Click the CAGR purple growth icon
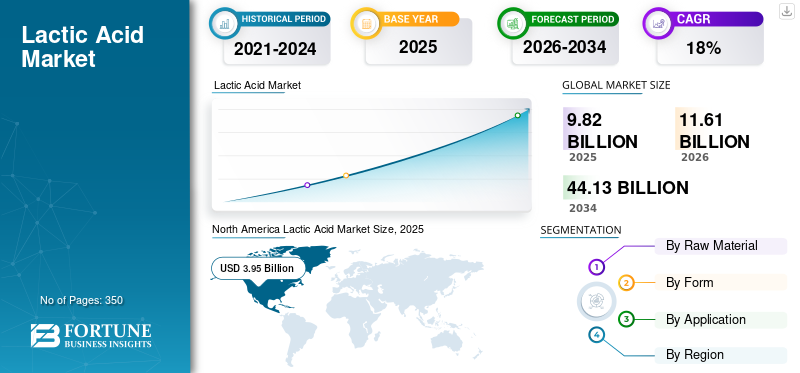This screenshot has width=800, height=373. click(x=658, y=23)
